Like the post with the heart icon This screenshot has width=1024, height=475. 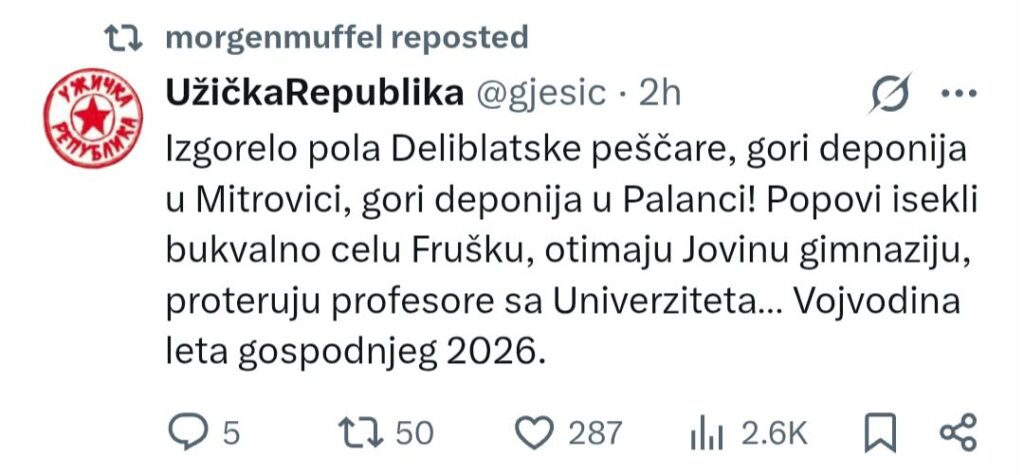(x=534, y=433)
